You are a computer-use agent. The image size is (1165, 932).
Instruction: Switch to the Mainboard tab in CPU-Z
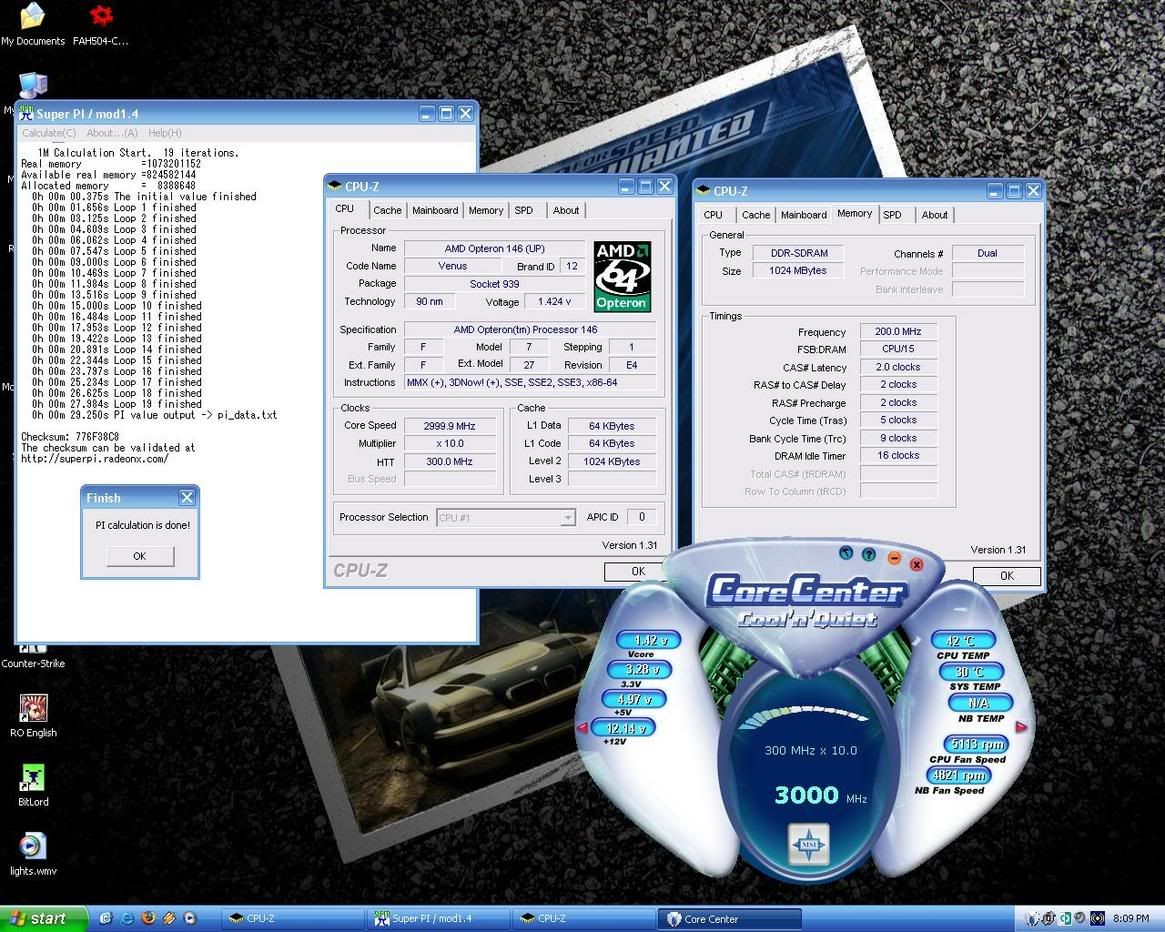(x=435, y=210)
